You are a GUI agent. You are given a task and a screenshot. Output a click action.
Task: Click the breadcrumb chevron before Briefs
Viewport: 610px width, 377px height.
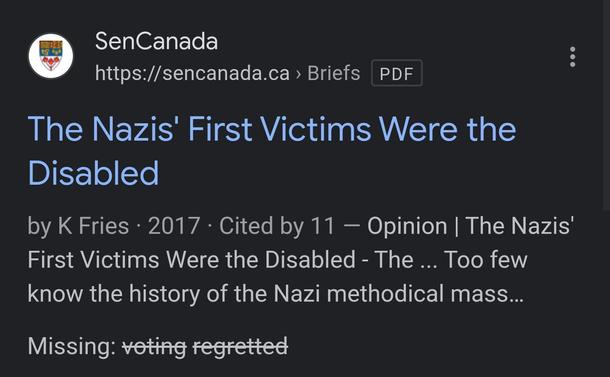click(298, 74)
